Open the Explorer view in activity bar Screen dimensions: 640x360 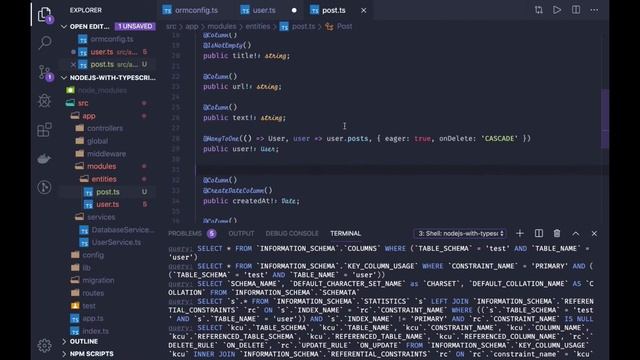(x=44, y=15)
